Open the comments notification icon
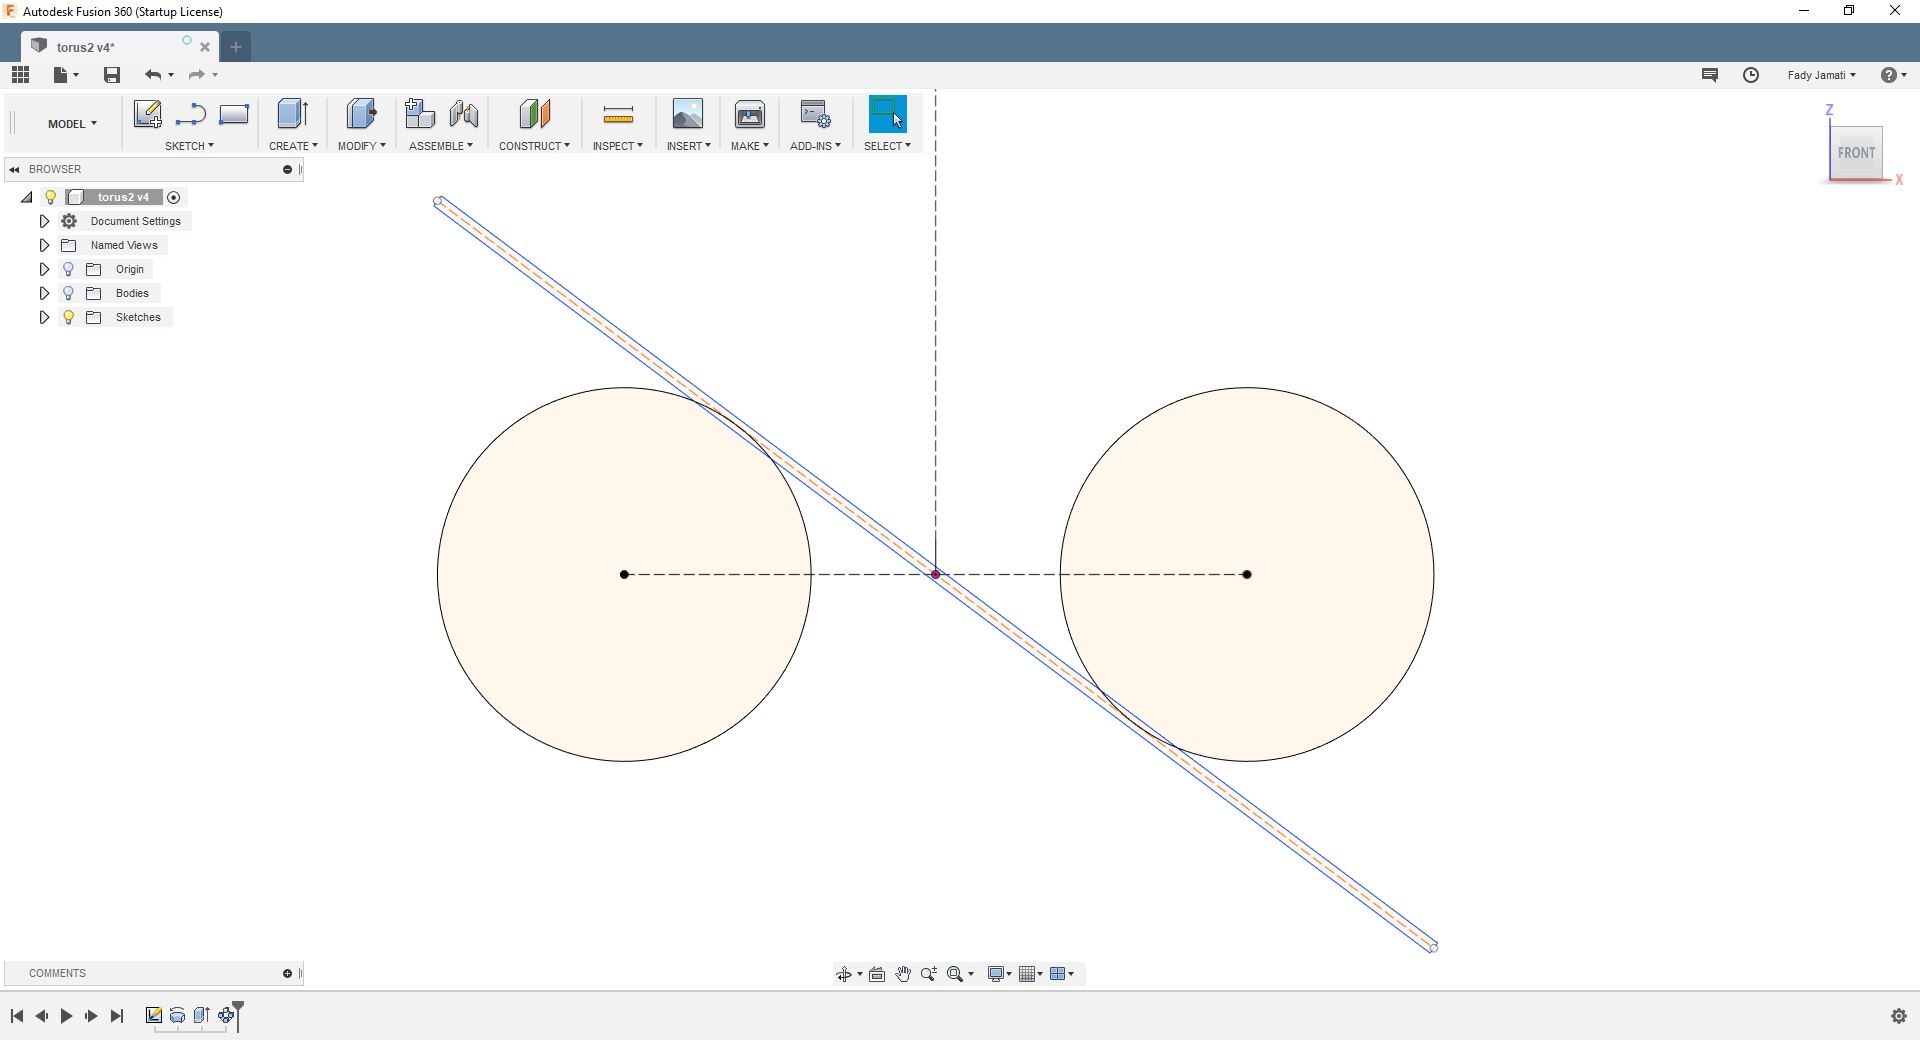This screenshot has width=1920, height=1040. tap(1710, 75)
